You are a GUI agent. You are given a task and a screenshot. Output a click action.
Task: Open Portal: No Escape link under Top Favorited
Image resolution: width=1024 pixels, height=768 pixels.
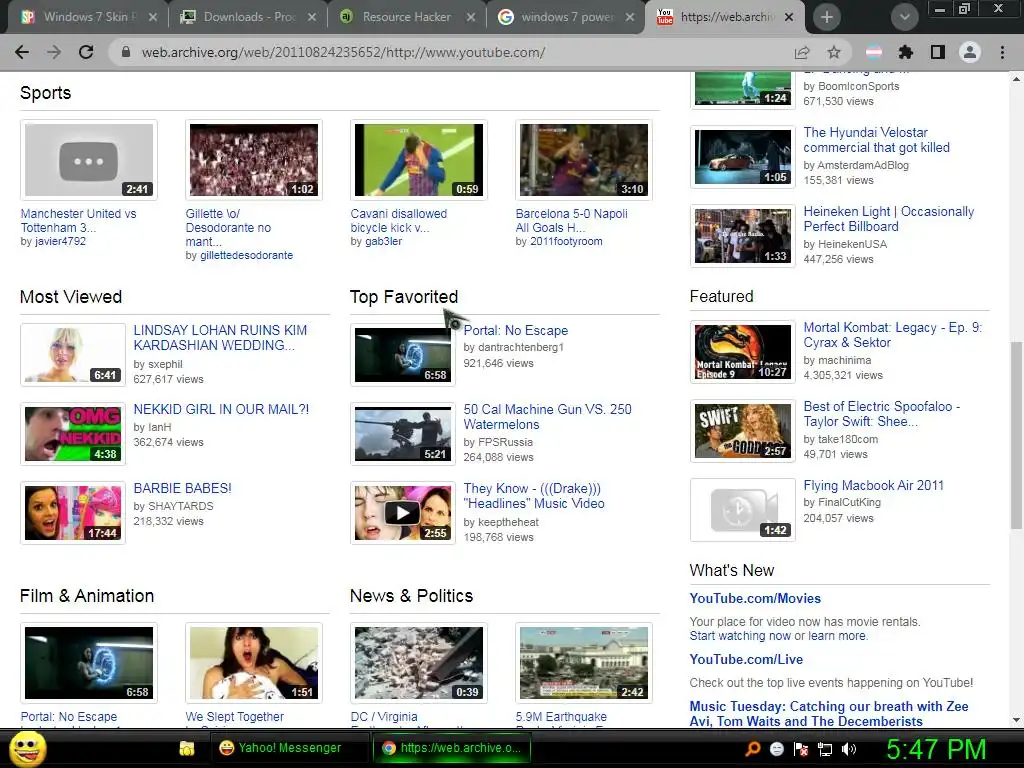pyautogui.click(x=516, y=330)
